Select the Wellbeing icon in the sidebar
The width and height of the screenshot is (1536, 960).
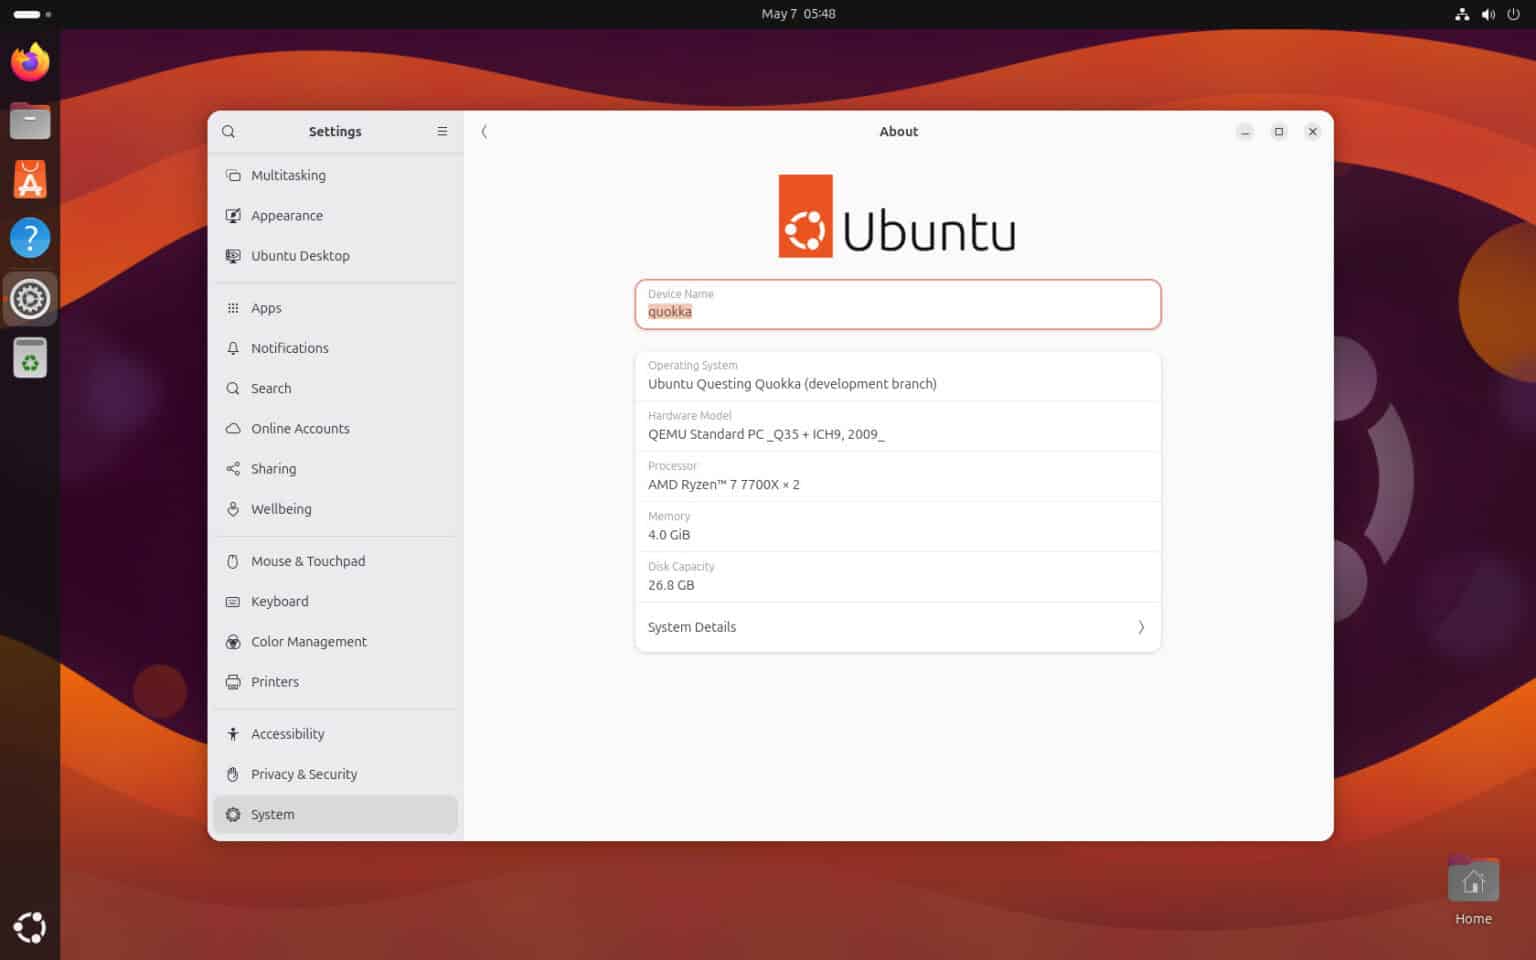point(232,509)
